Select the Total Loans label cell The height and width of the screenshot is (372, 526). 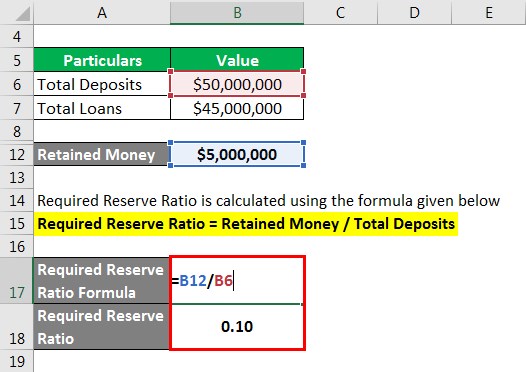(102, 108)
